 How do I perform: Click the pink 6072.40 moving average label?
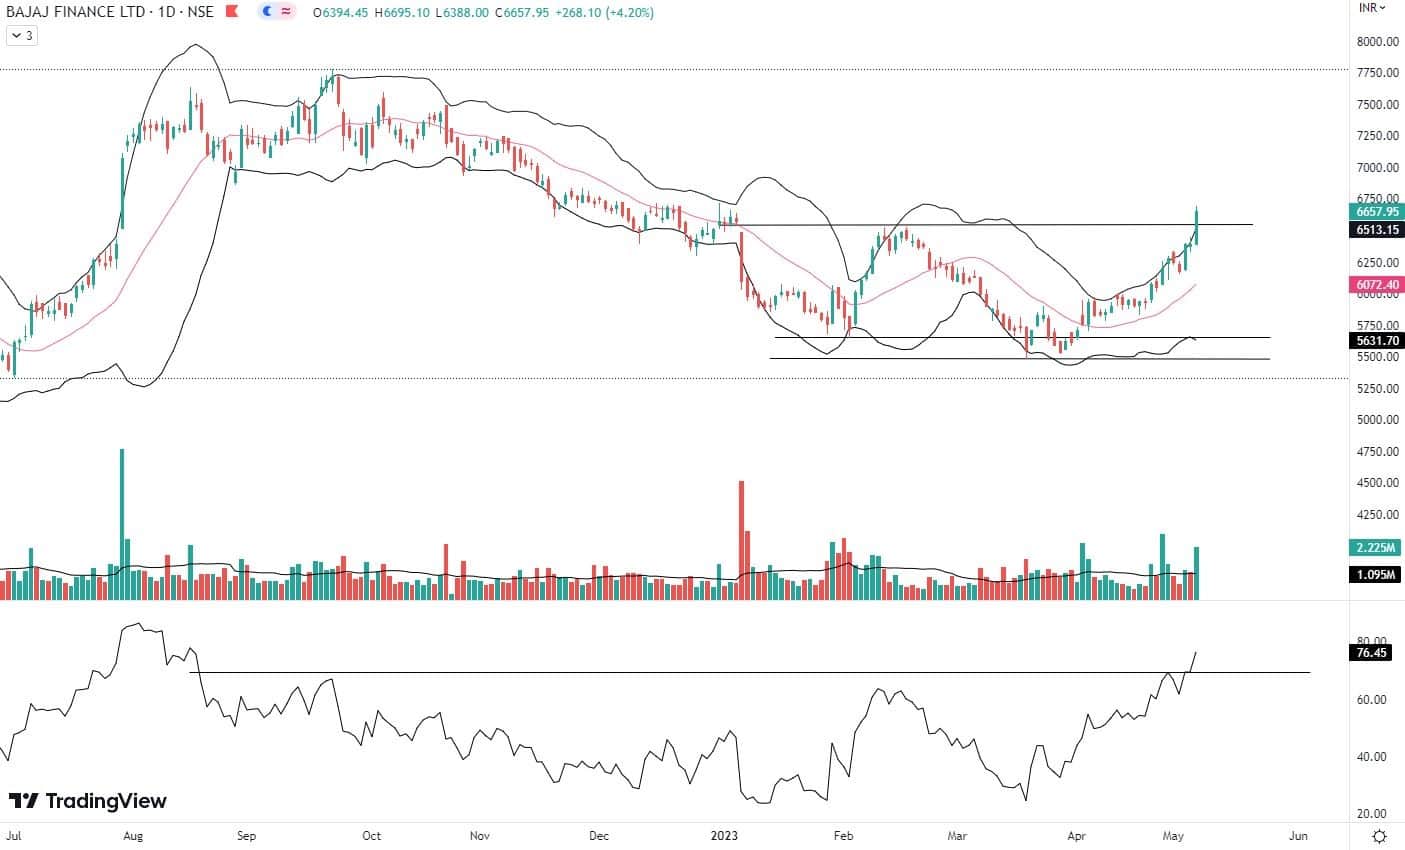point(1376,285)
